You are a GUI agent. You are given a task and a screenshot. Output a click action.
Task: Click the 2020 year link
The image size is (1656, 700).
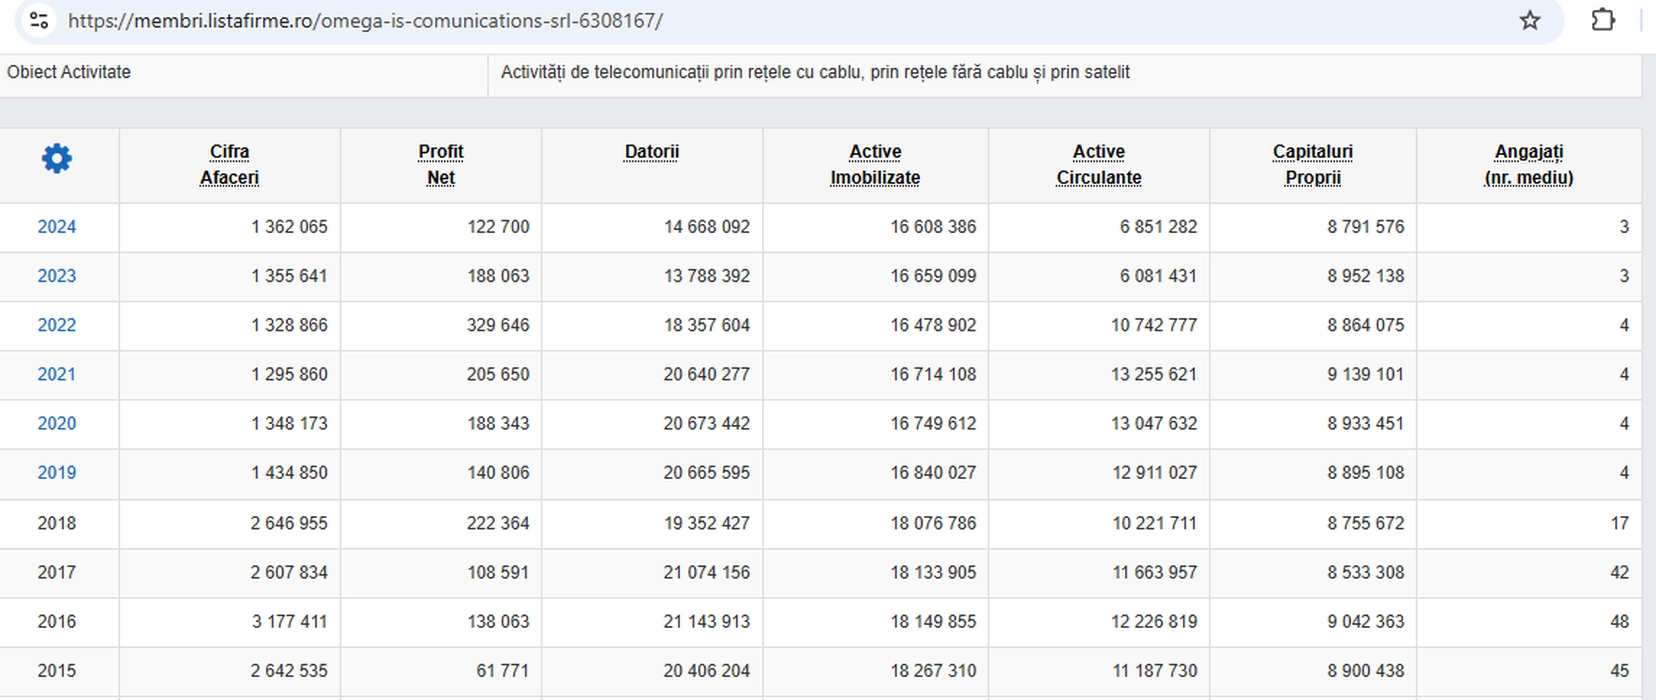click(57, 423)
